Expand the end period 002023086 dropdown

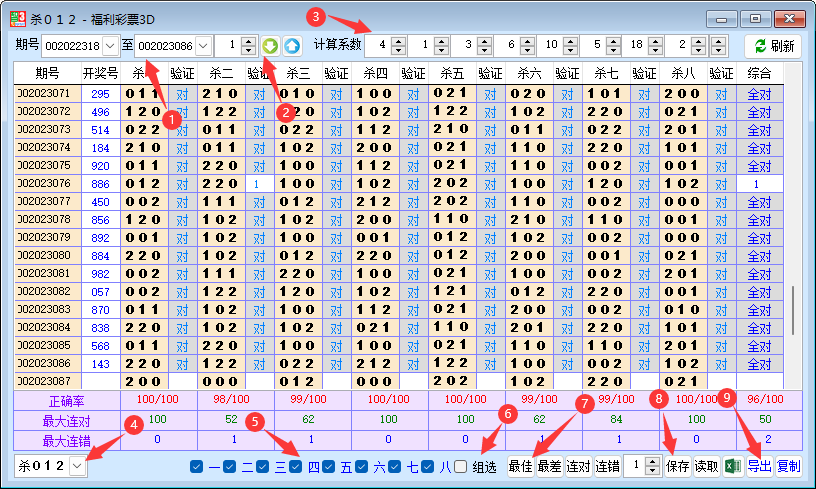pyautogui.click(x=203, y=46)
